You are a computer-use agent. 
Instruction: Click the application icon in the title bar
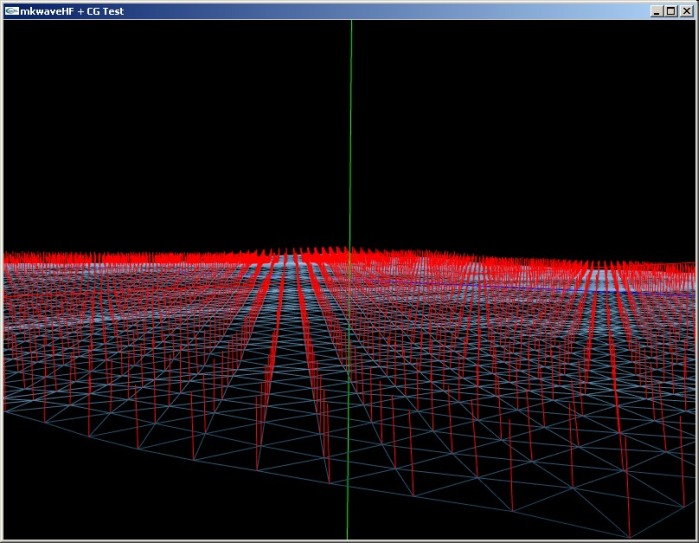(x=11, y=10)
